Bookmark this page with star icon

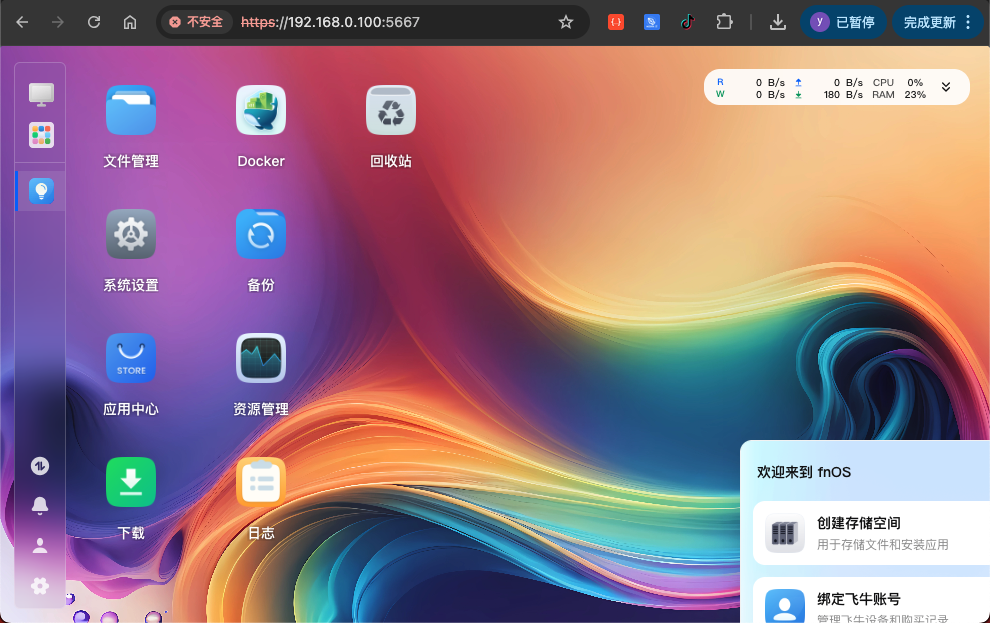(x=566, y=22)
